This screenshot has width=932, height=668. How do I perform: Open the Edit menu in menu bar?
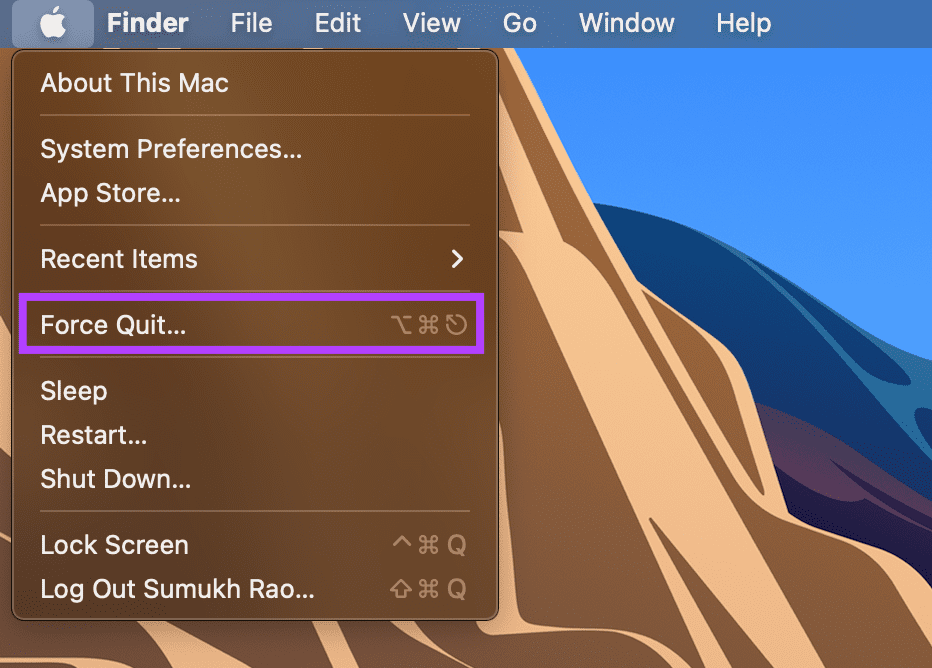[338, 24]
